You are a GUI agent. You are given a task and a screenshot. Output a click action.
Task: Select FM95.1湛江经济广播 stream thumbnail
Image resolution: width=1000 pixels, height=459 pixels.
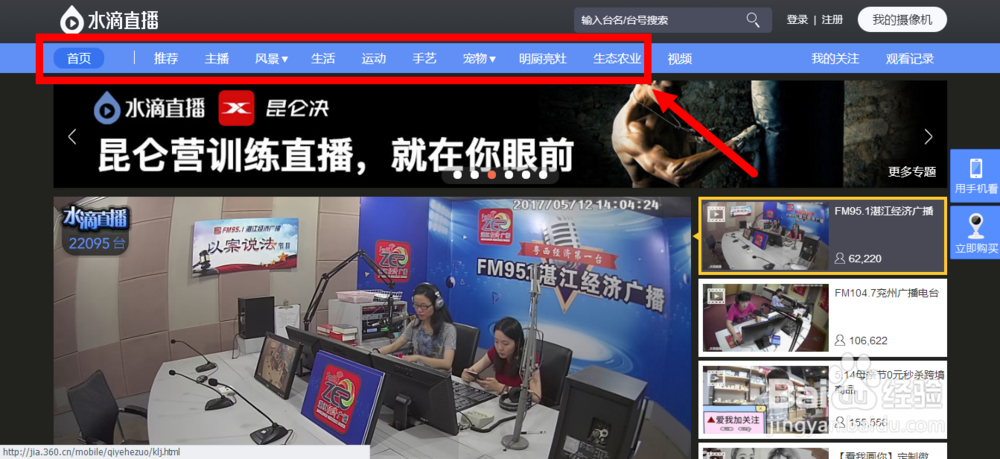point(765,236)
